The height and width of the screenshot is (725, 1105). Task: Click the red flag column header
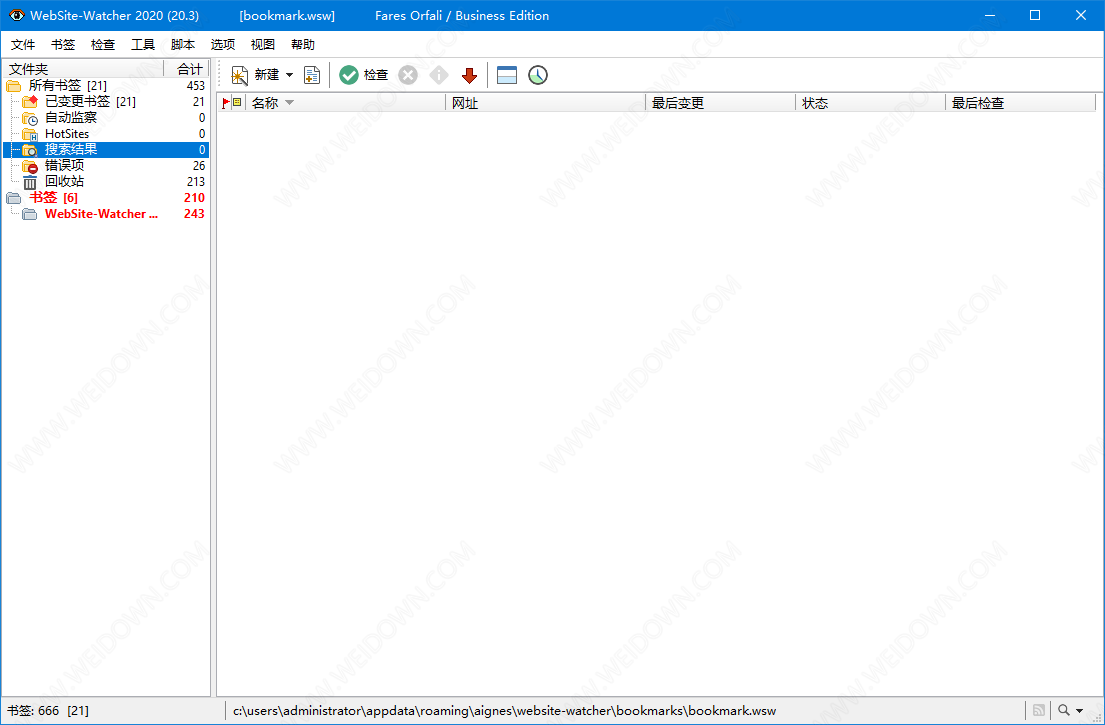coord(226,103)
